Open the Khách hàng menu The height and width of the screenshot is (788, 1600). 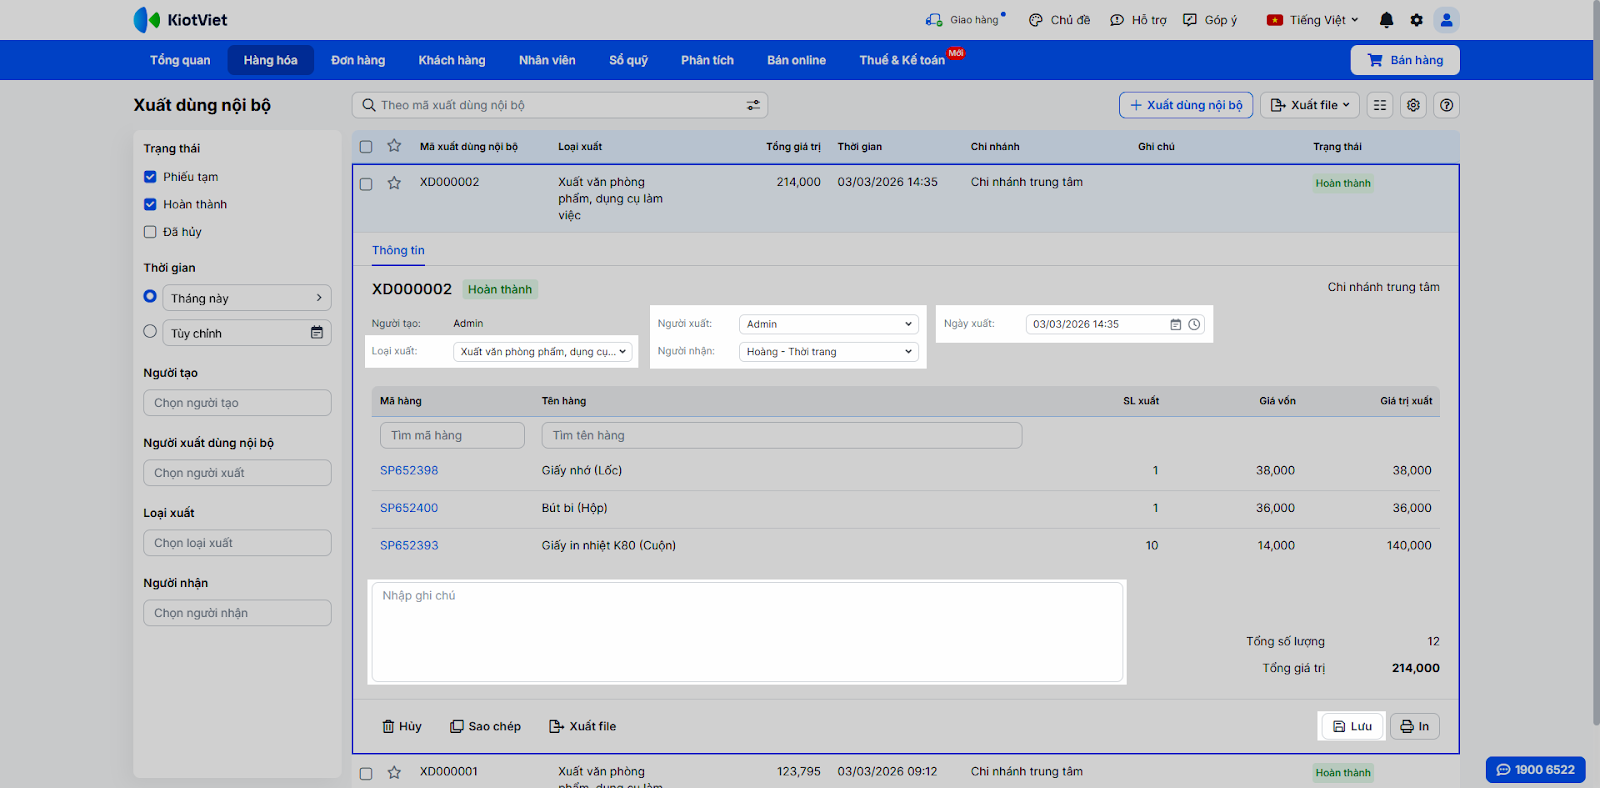click(x=451, y=60)
